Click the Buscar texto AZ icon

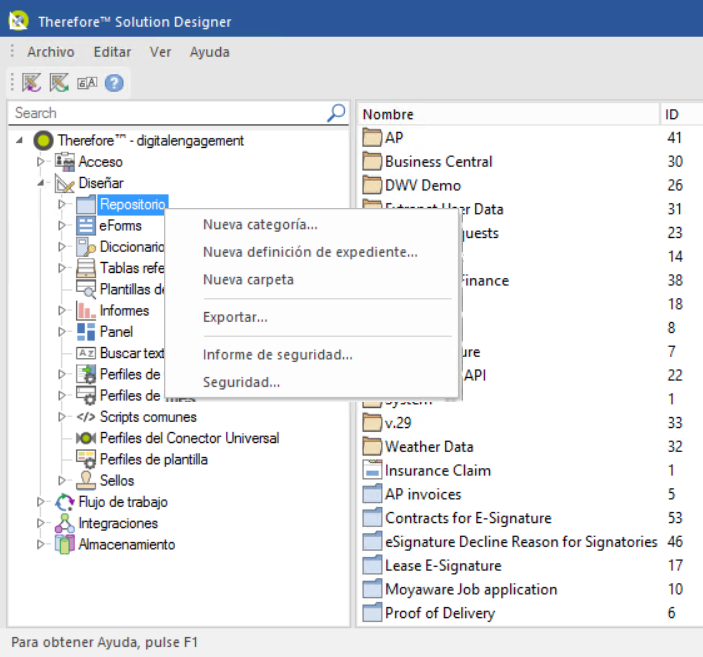[86, 353]
